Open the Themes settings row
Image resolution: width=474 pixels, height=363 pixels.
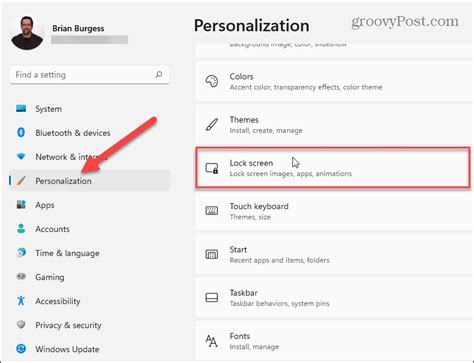(x=333, y=125)
